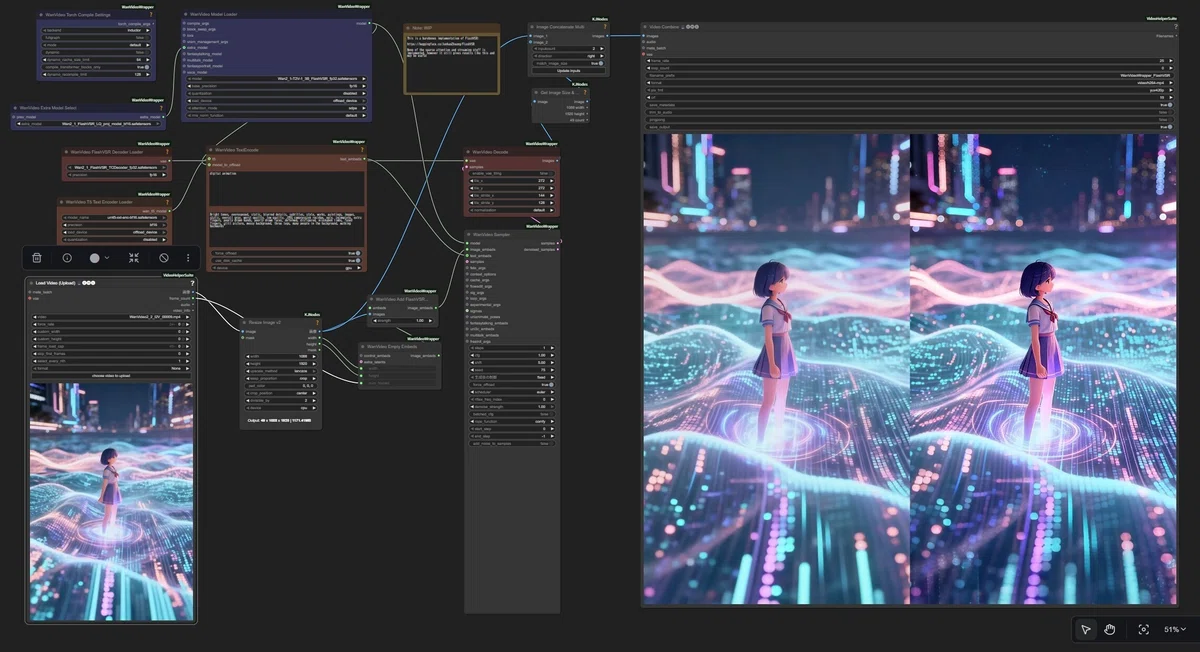
Task: Bypass the selected node with the slashed-circle icon
Action: coord(164,257)
